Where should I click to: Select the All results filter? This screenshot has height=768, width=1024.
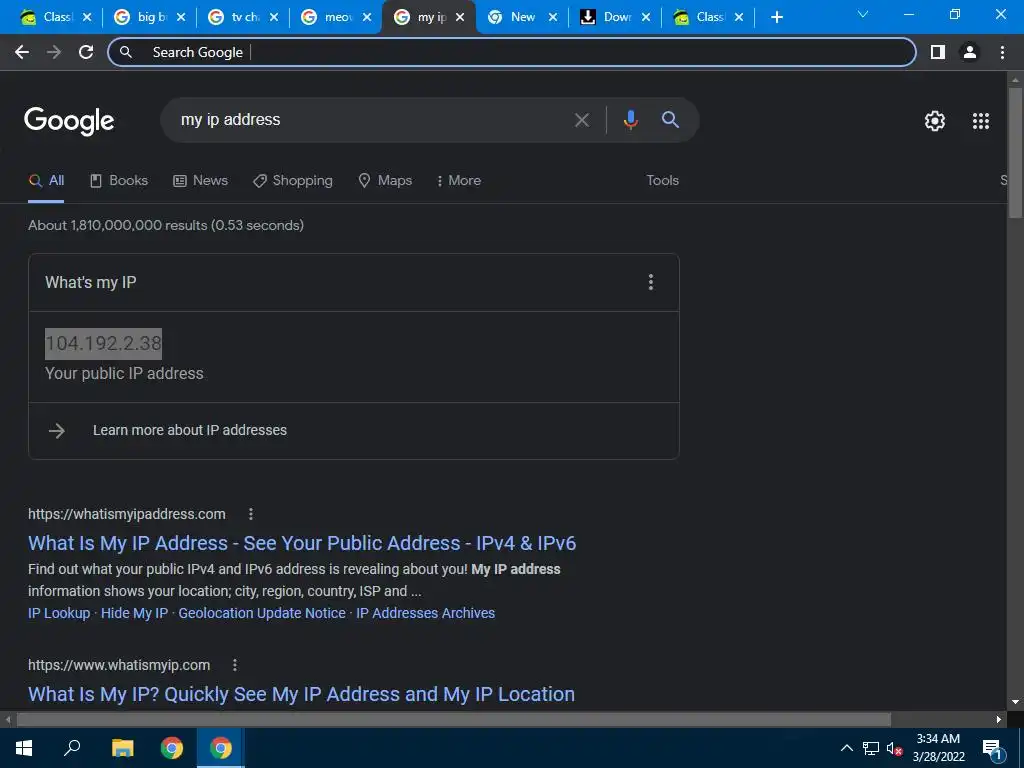(46, 181)
